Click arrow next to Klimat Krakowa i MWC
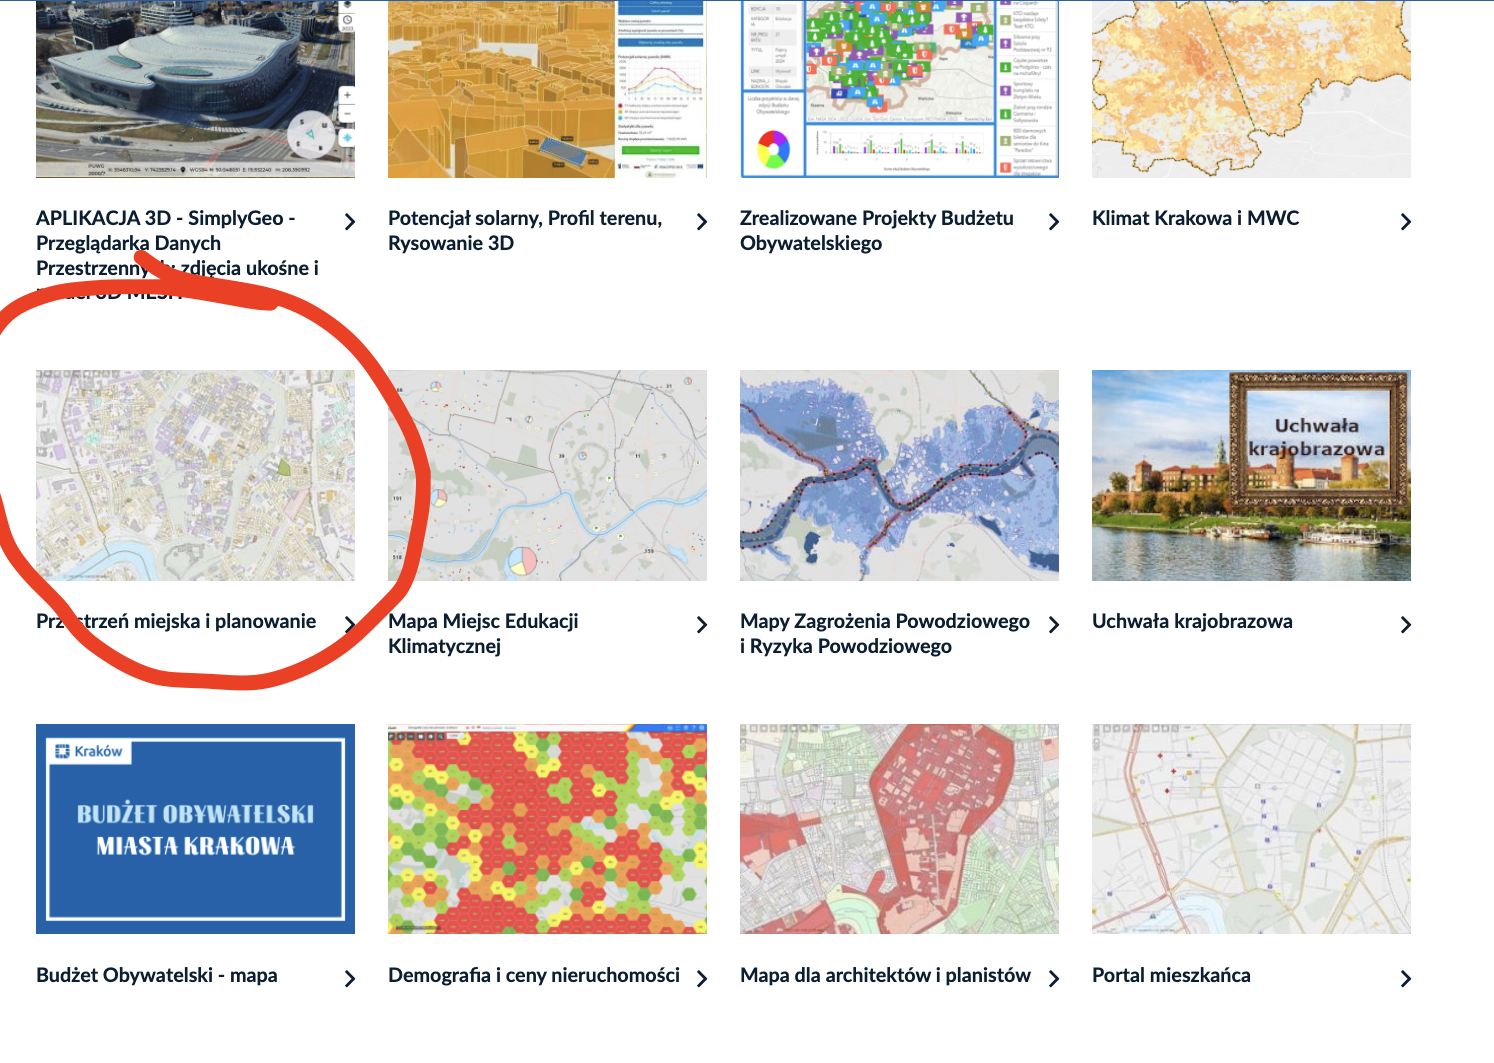This screenshot has height=1063, width=1494. (1405, 222)
